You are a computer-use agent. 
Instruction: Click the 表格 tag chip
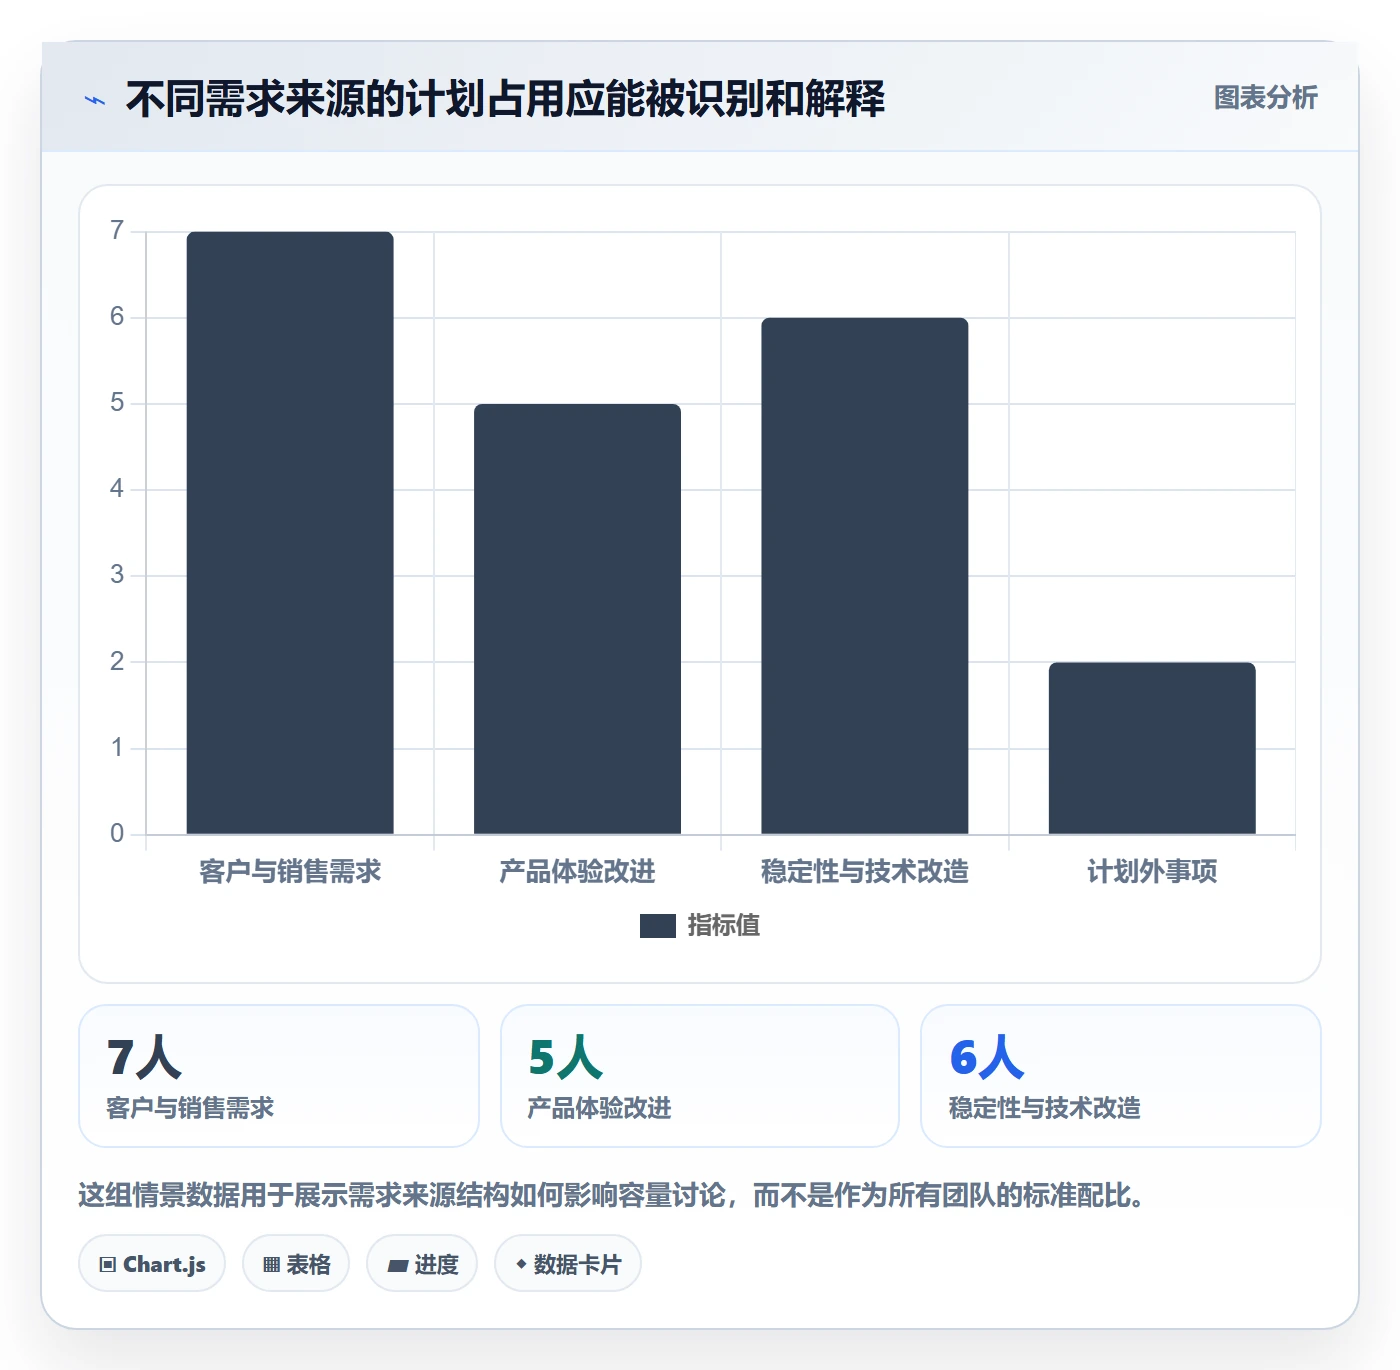(x=296, y=1264)
